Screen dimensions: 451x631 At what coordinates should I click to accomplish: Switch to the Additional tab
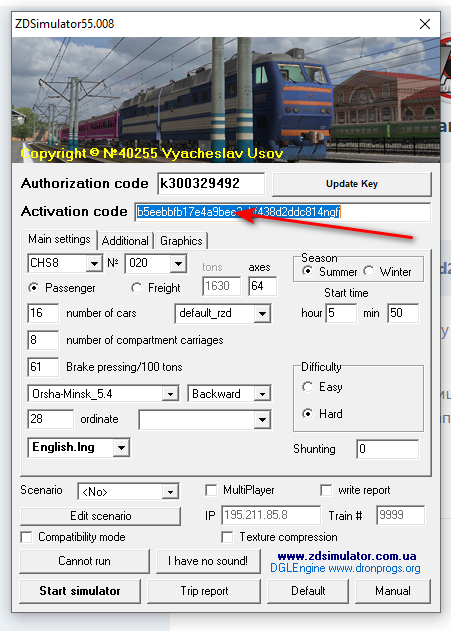pos(125,241)
